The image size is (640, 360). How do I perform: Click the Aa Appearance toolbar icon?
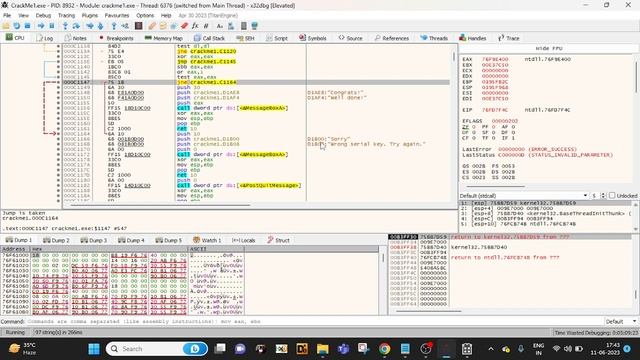[220, 26]
